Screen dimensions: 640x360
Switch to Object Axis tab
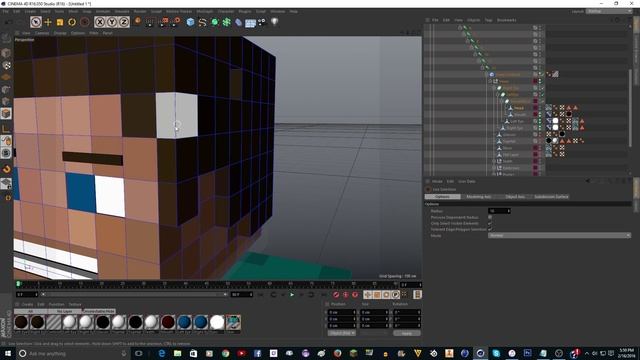515,197
